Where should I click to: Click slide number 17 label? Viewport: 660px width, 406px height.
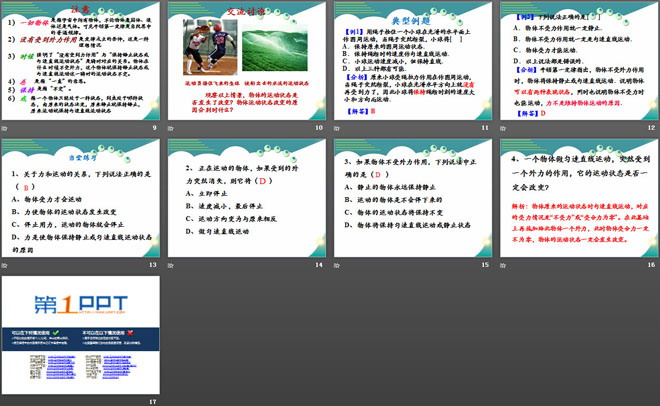[153, 402]
